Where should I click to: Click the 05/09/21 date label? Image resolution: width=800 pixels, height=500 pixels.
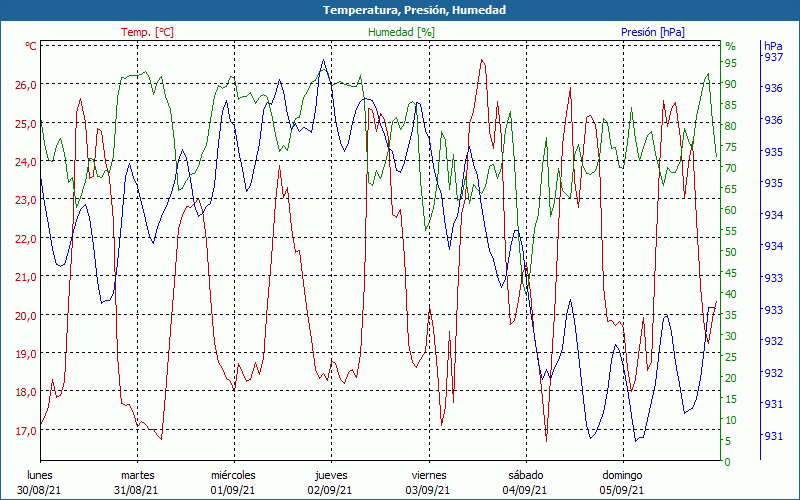click(x=621, y=490)
